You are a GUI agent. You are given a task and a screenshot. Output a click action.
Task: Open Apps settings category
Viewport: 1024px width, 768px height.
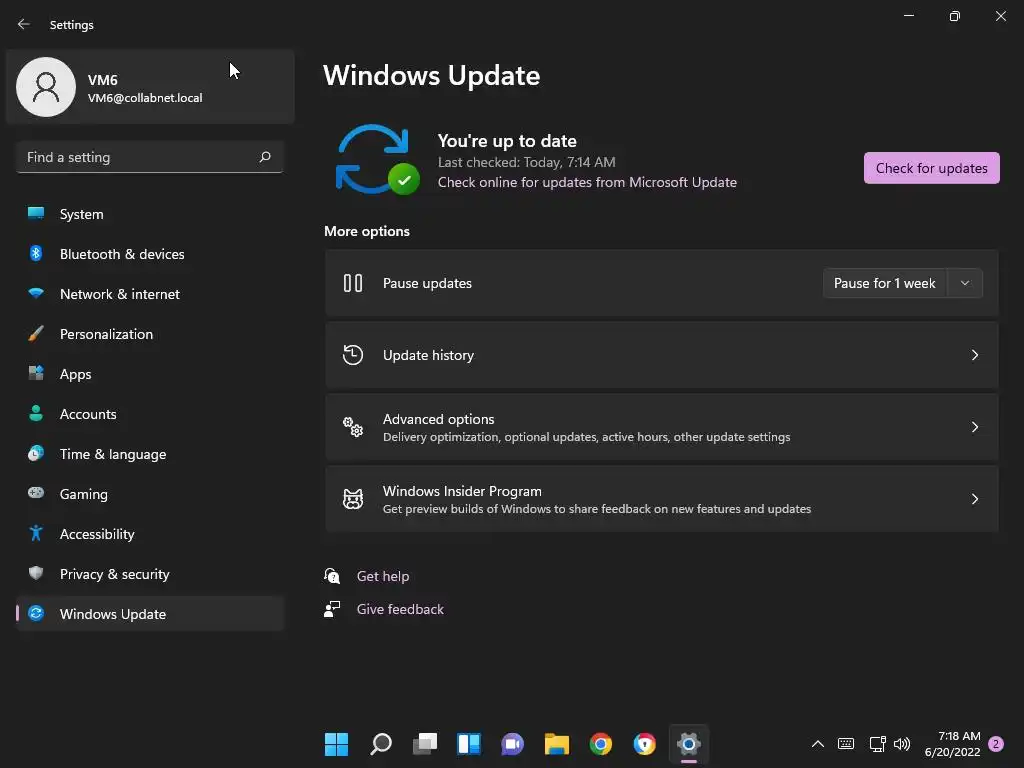click(150, 374)
